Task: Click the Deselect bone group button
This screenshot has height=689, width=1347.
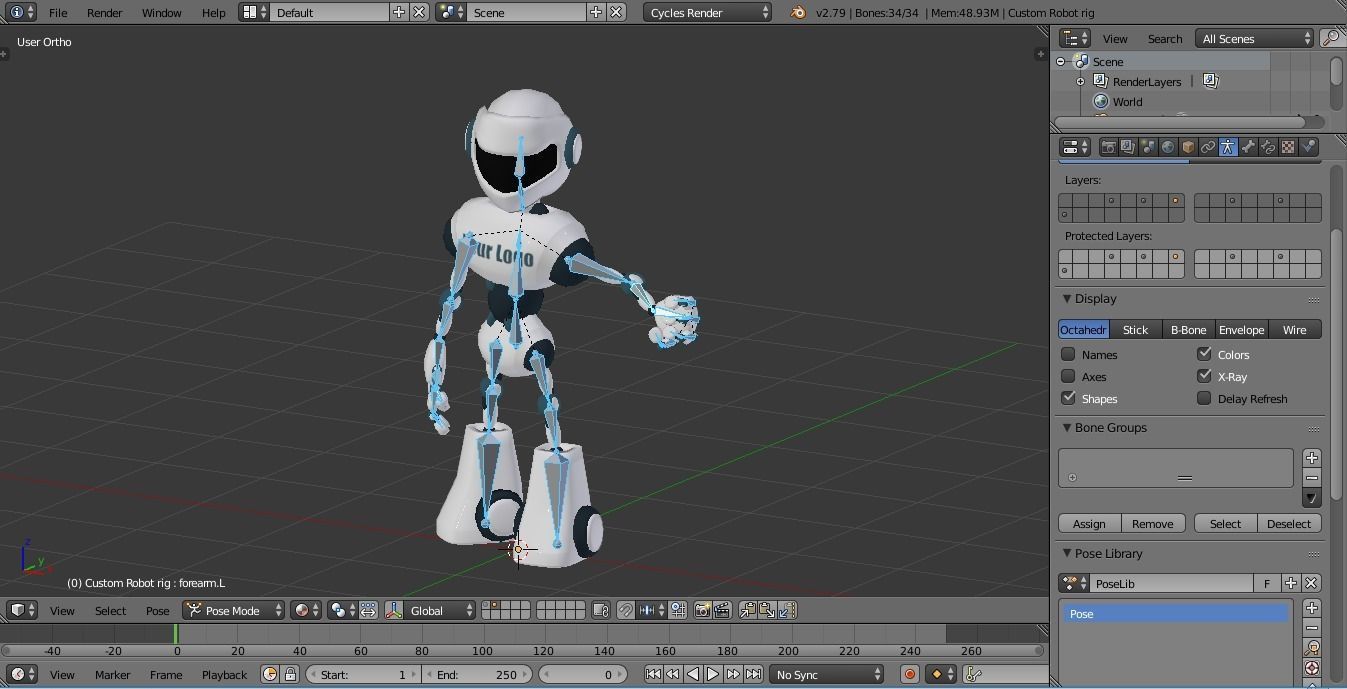Action: coord(1289,524)
